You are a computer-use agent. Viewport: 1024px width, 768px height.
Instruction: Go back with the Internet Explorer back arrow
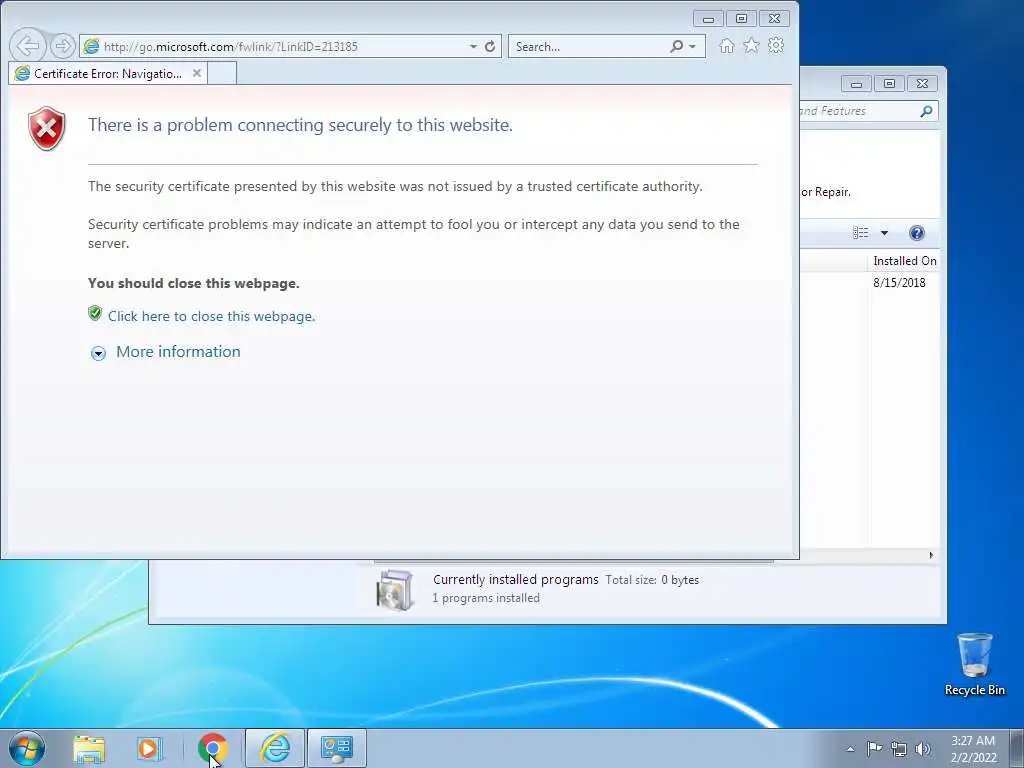28,46
